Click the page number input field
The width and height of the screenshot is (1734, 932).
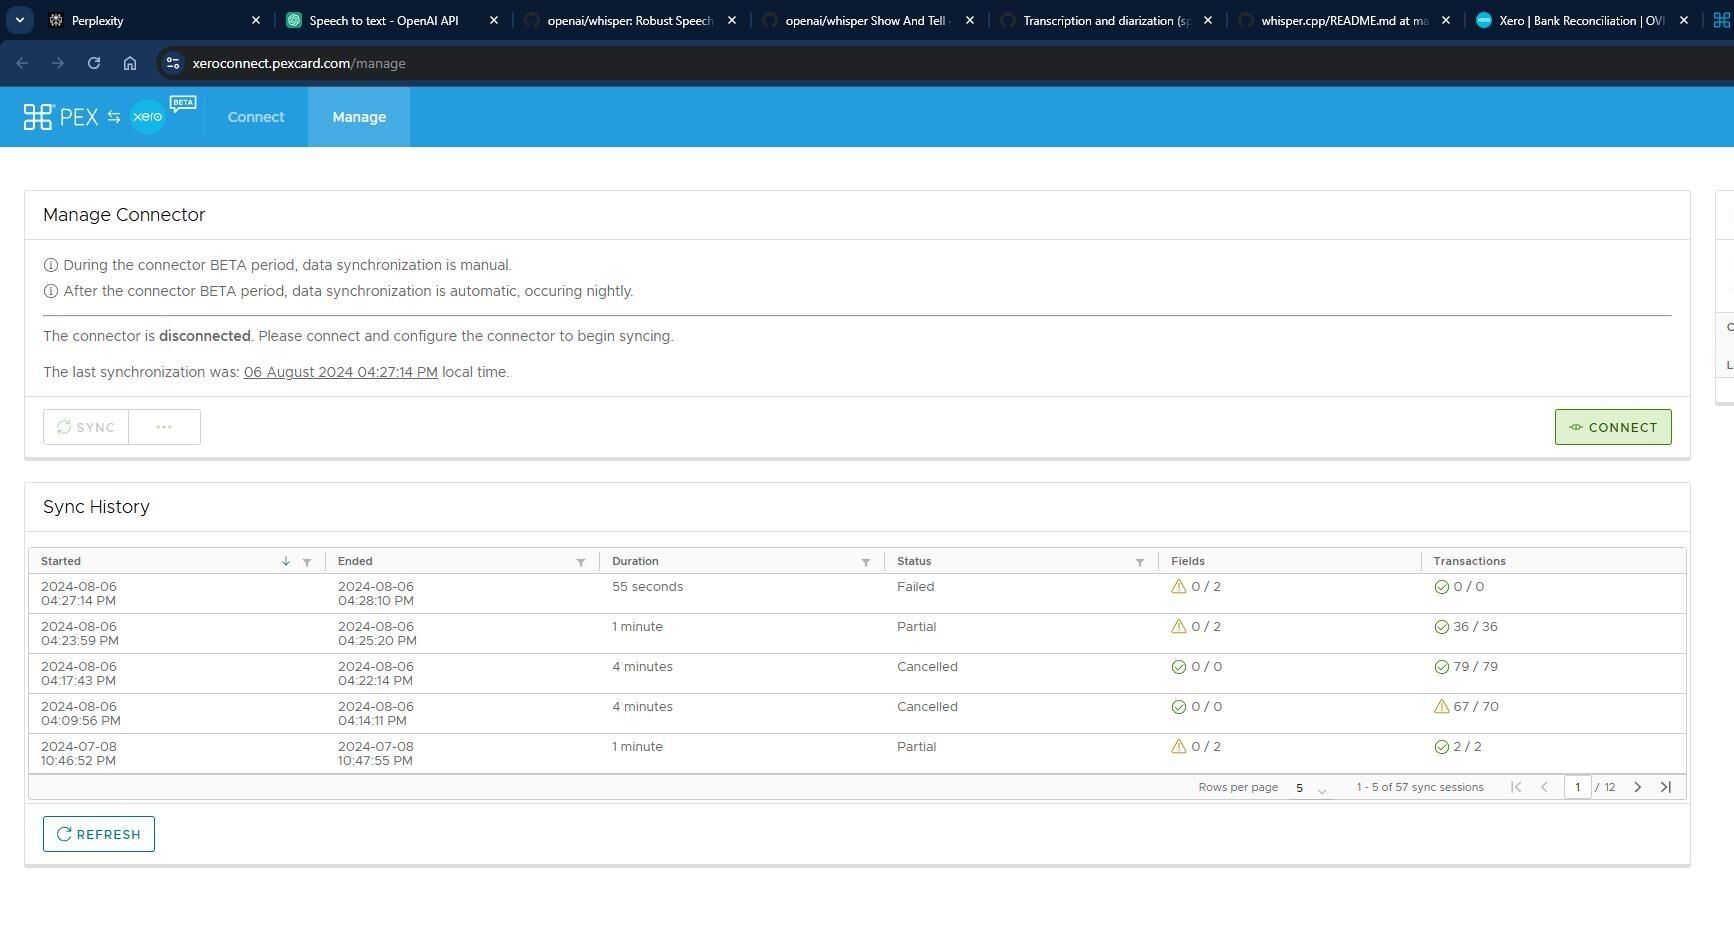click(x=1577, y=787)
